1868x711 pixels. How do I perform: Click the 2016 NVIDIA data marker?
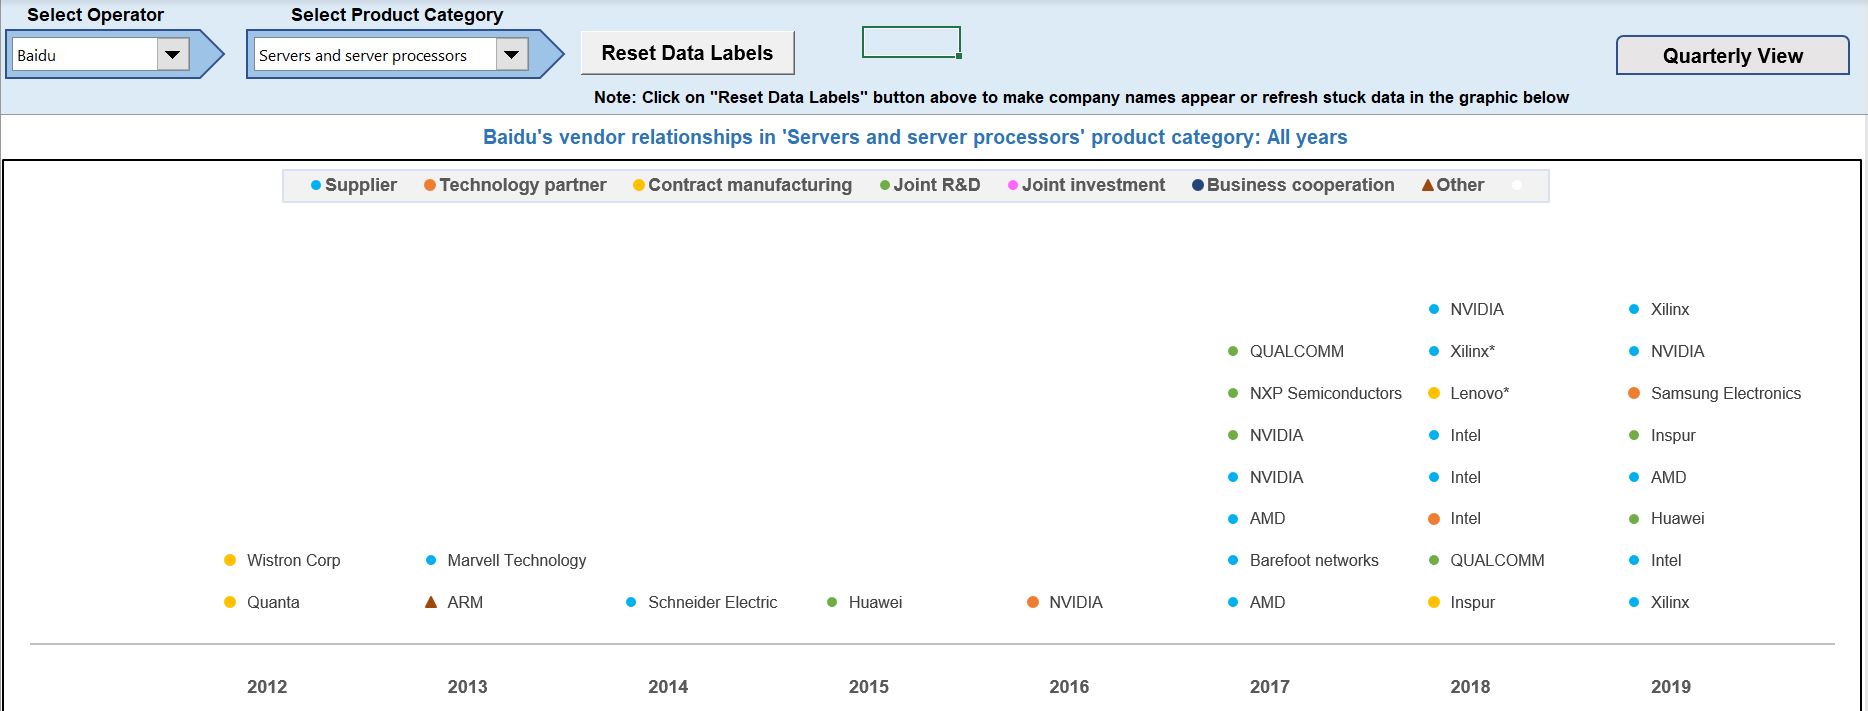(1033, 602)
